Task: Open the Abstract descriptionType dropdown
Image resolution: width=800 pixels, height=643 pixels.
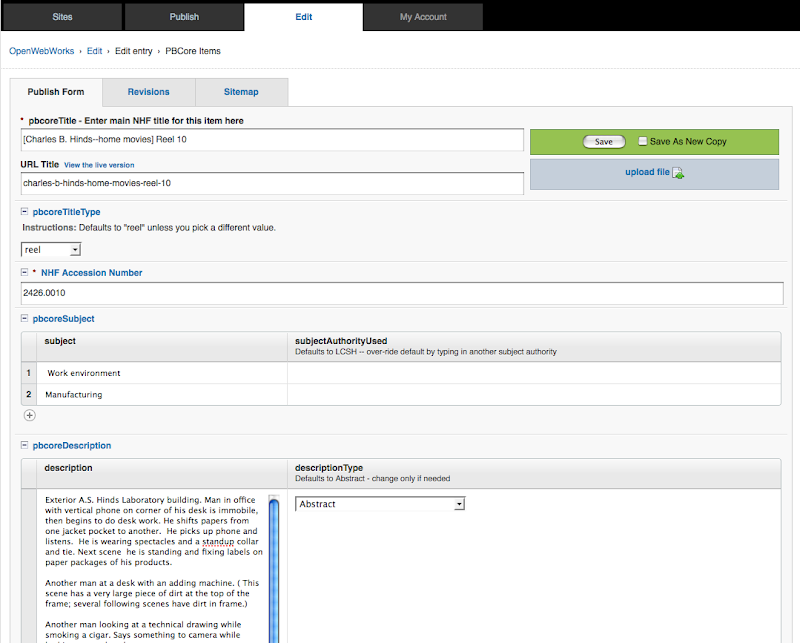Action: coord(380,504)
